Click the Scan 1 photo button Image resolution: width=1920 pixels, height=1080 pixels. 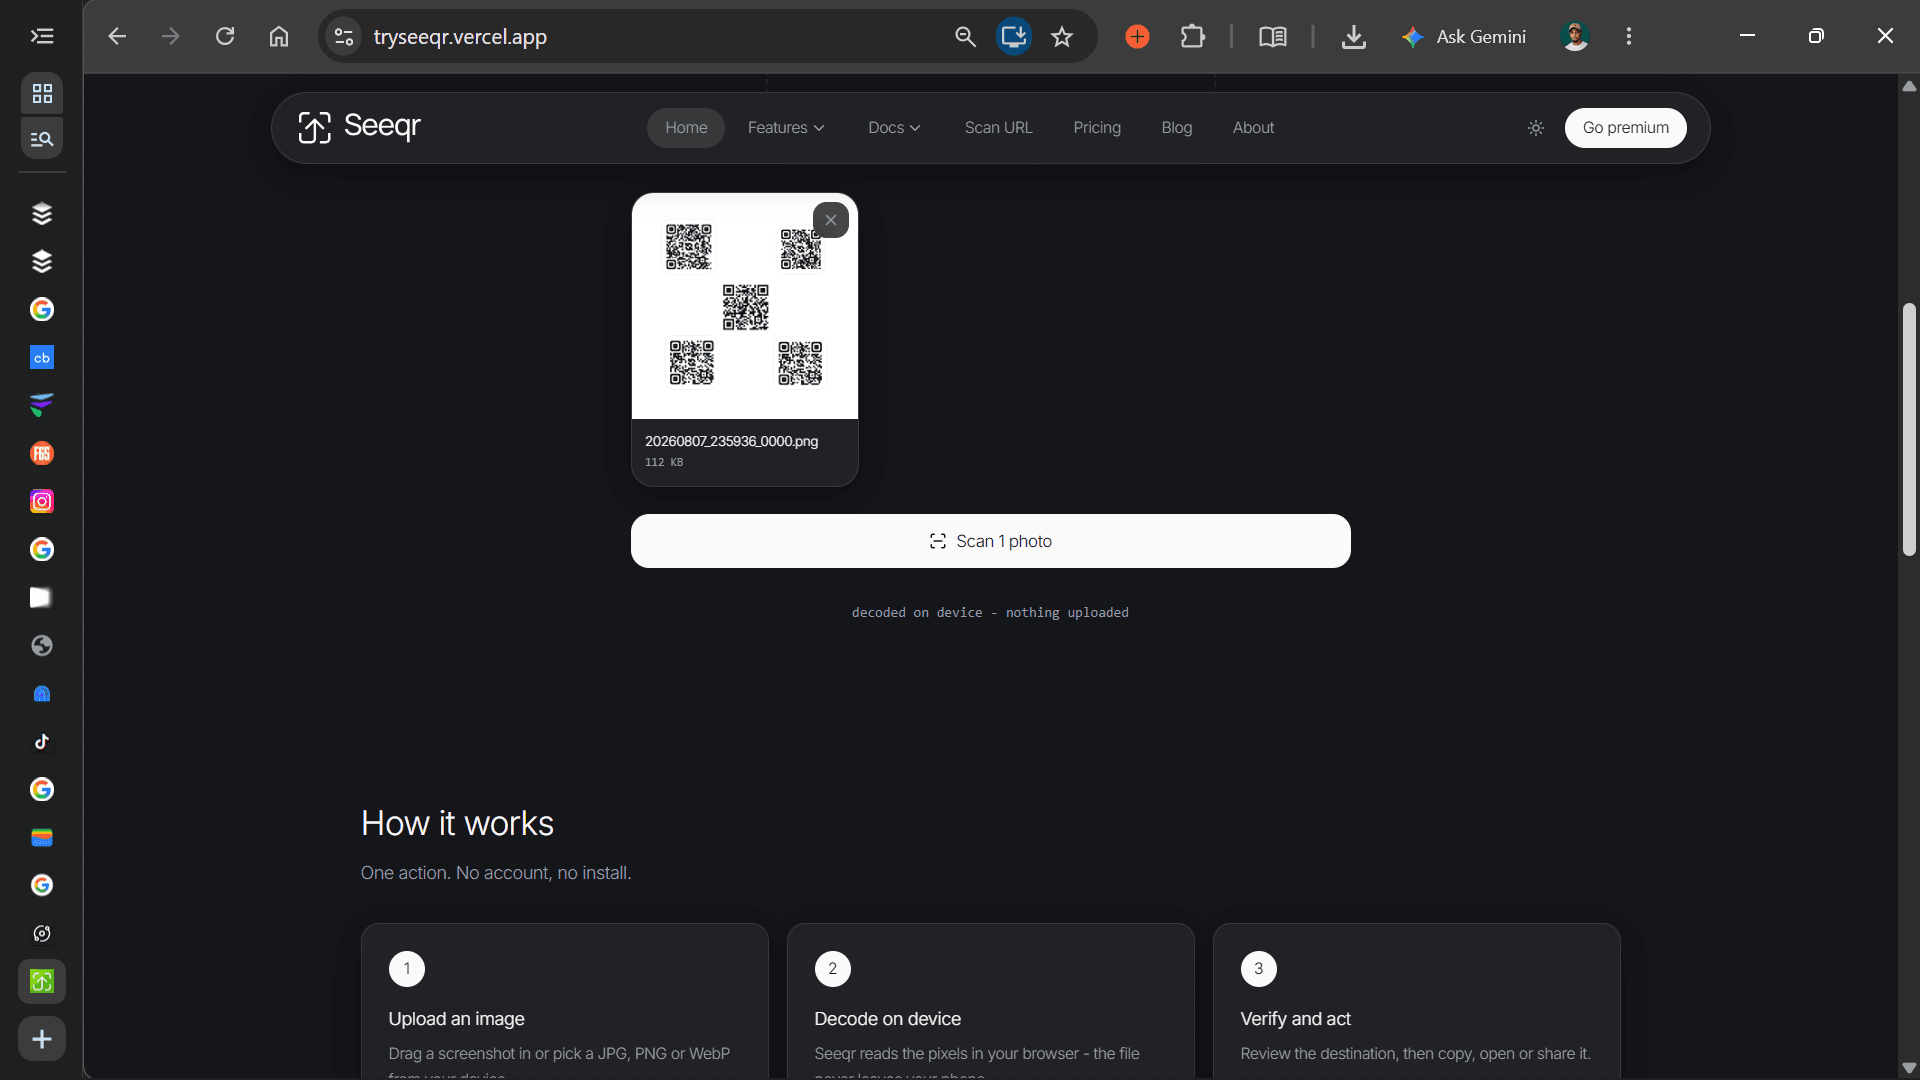[990, 541]
